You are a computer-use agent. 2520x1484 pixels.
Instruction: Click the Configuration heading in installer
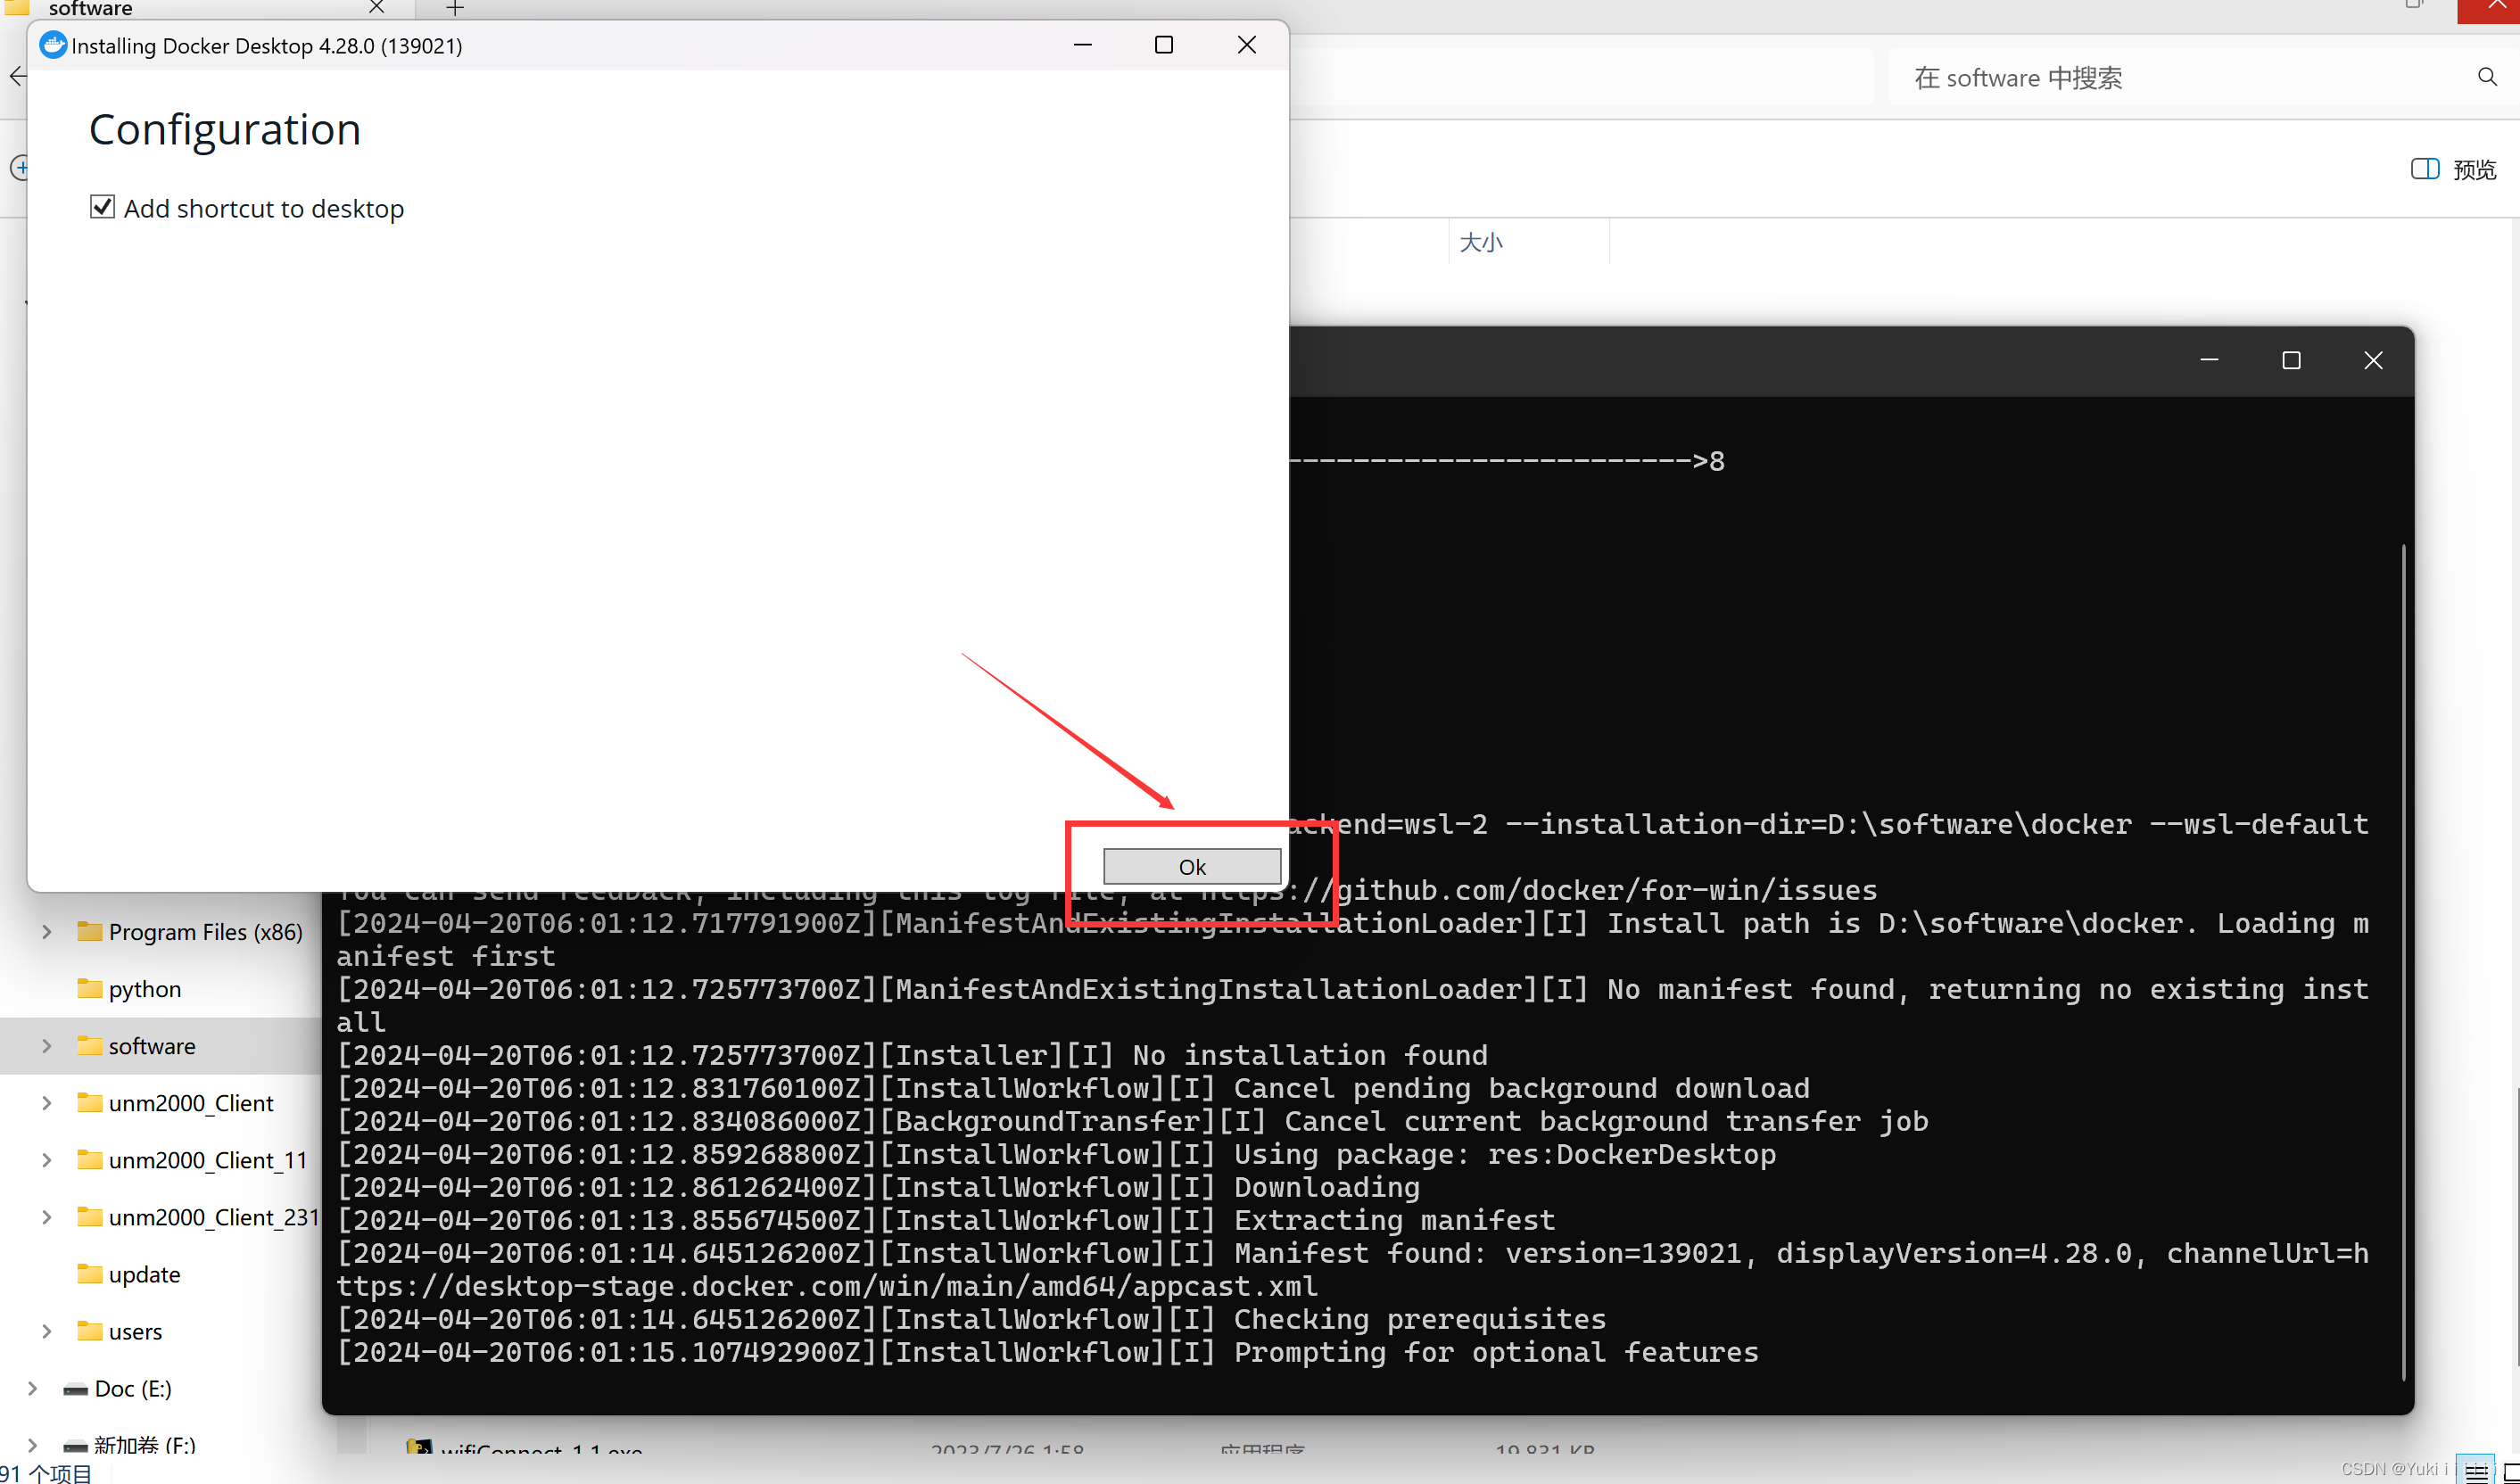[x=224, y=129]
